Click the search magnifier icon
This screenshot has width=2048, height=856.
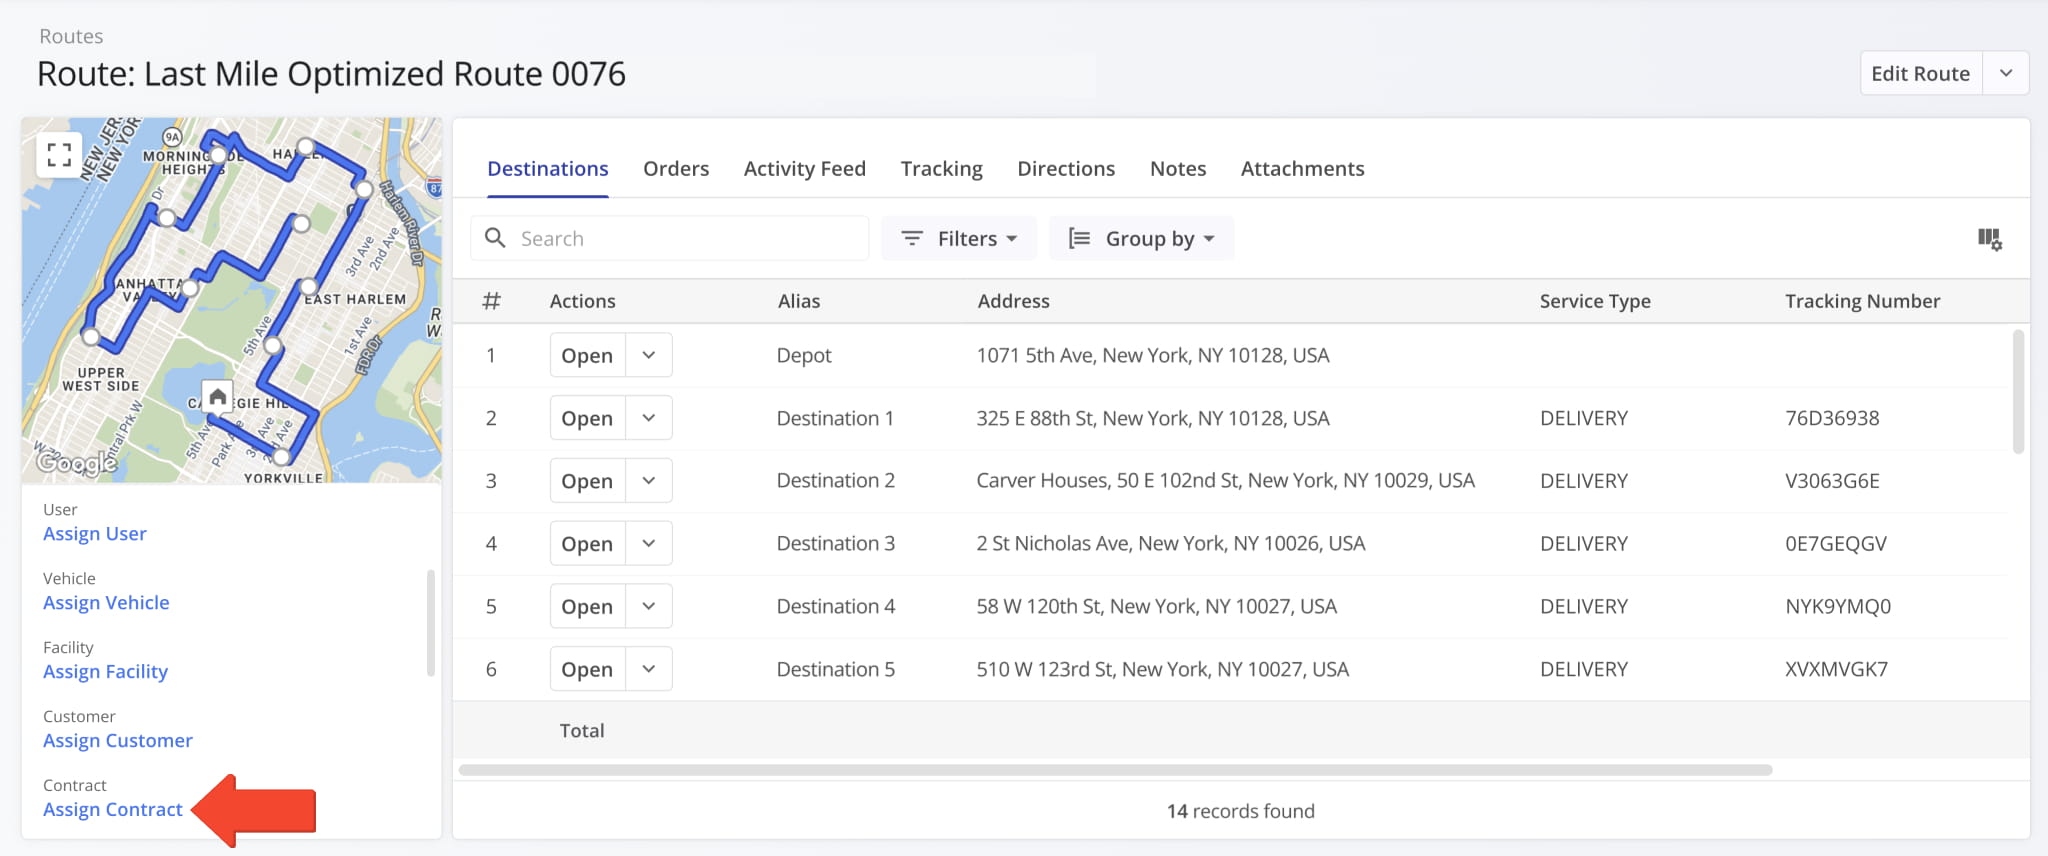495,238
